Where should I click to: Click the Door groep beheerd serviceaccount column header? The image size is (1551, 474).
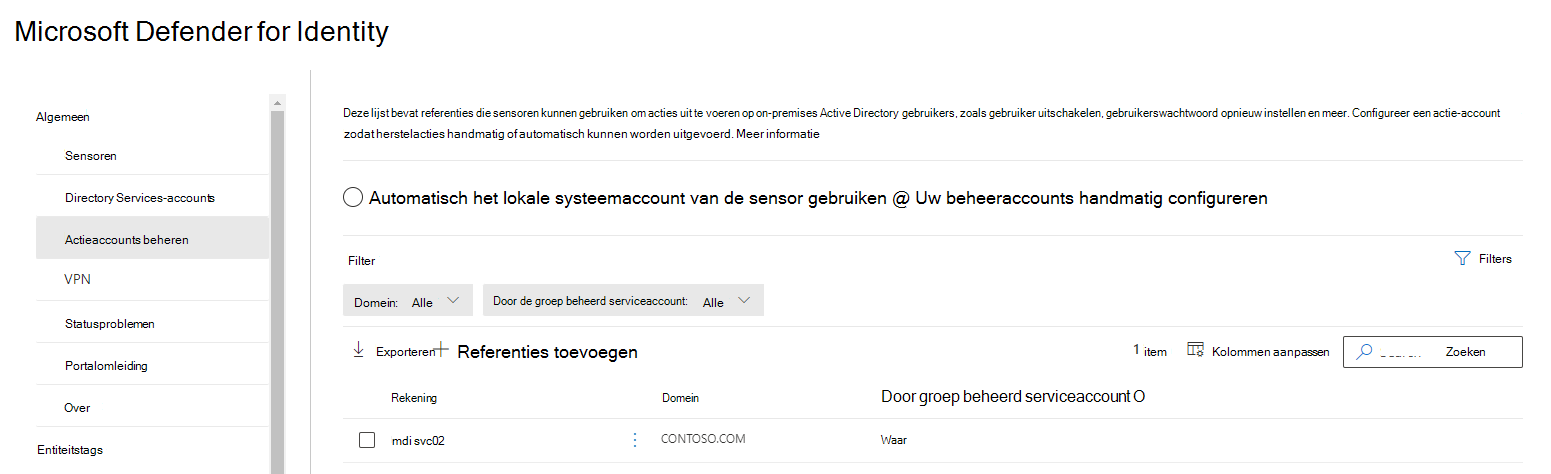tap(1013, 397)
